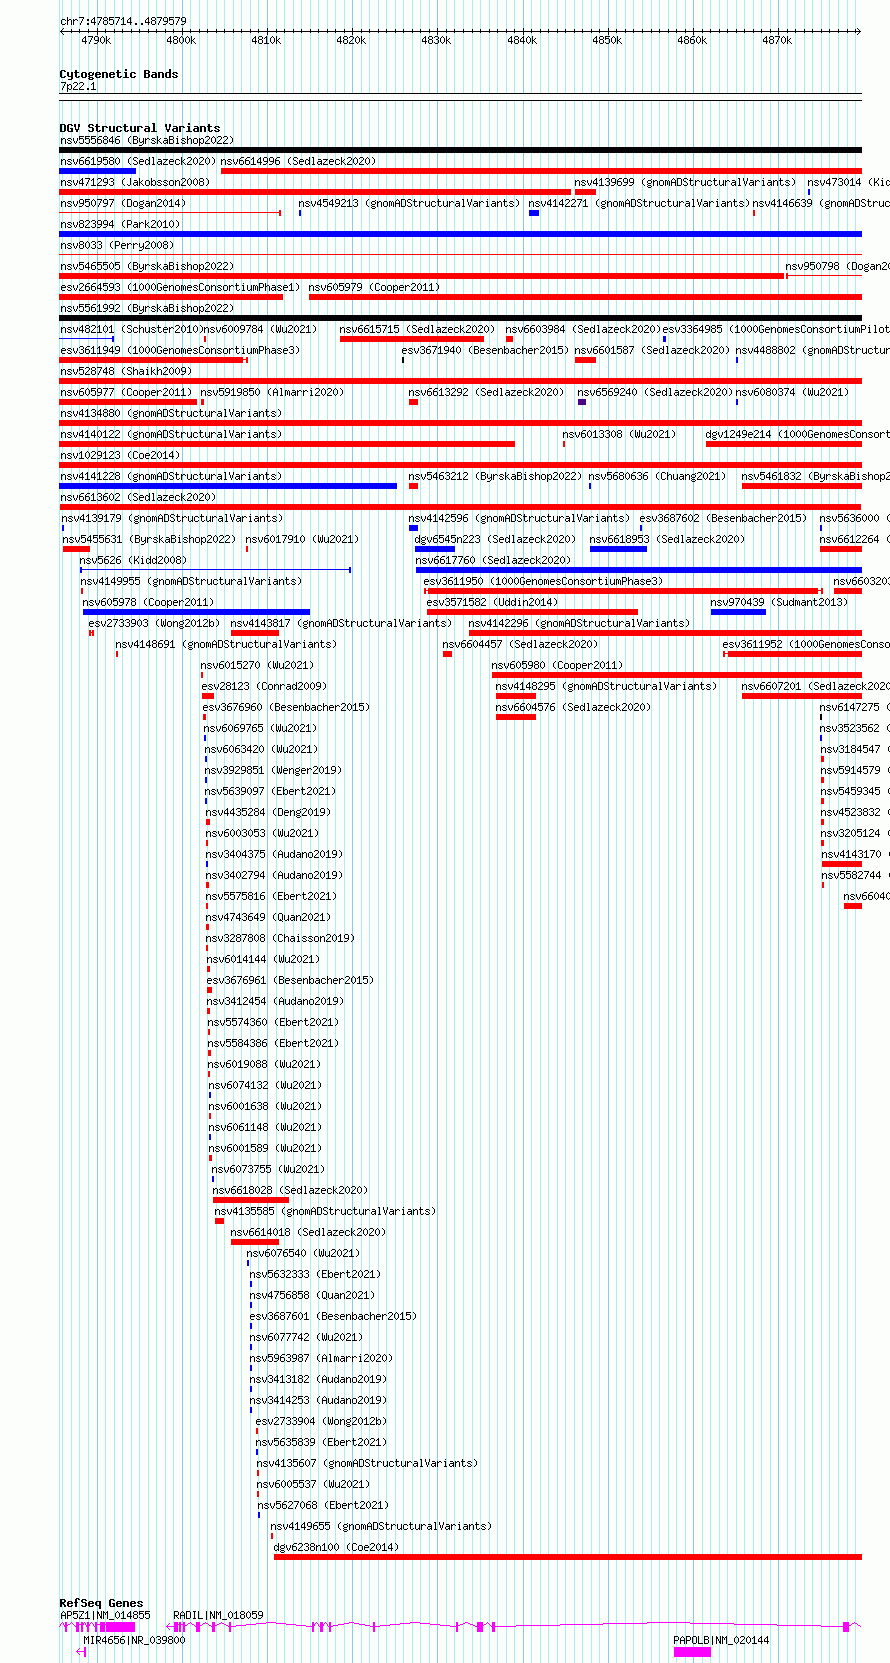Select nsv5919850 (Almarri2020) label

[x=272, y=392]
